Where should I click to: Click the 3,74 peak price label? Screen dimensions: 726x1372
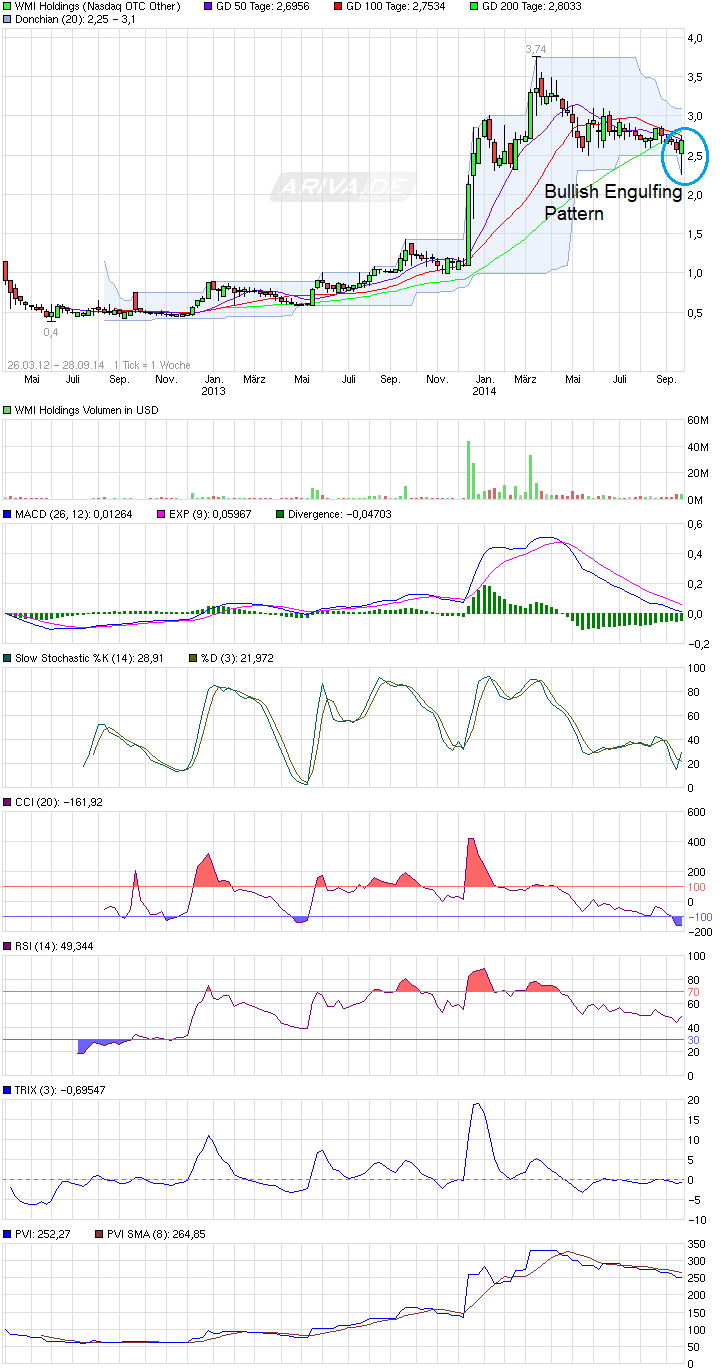538,48
